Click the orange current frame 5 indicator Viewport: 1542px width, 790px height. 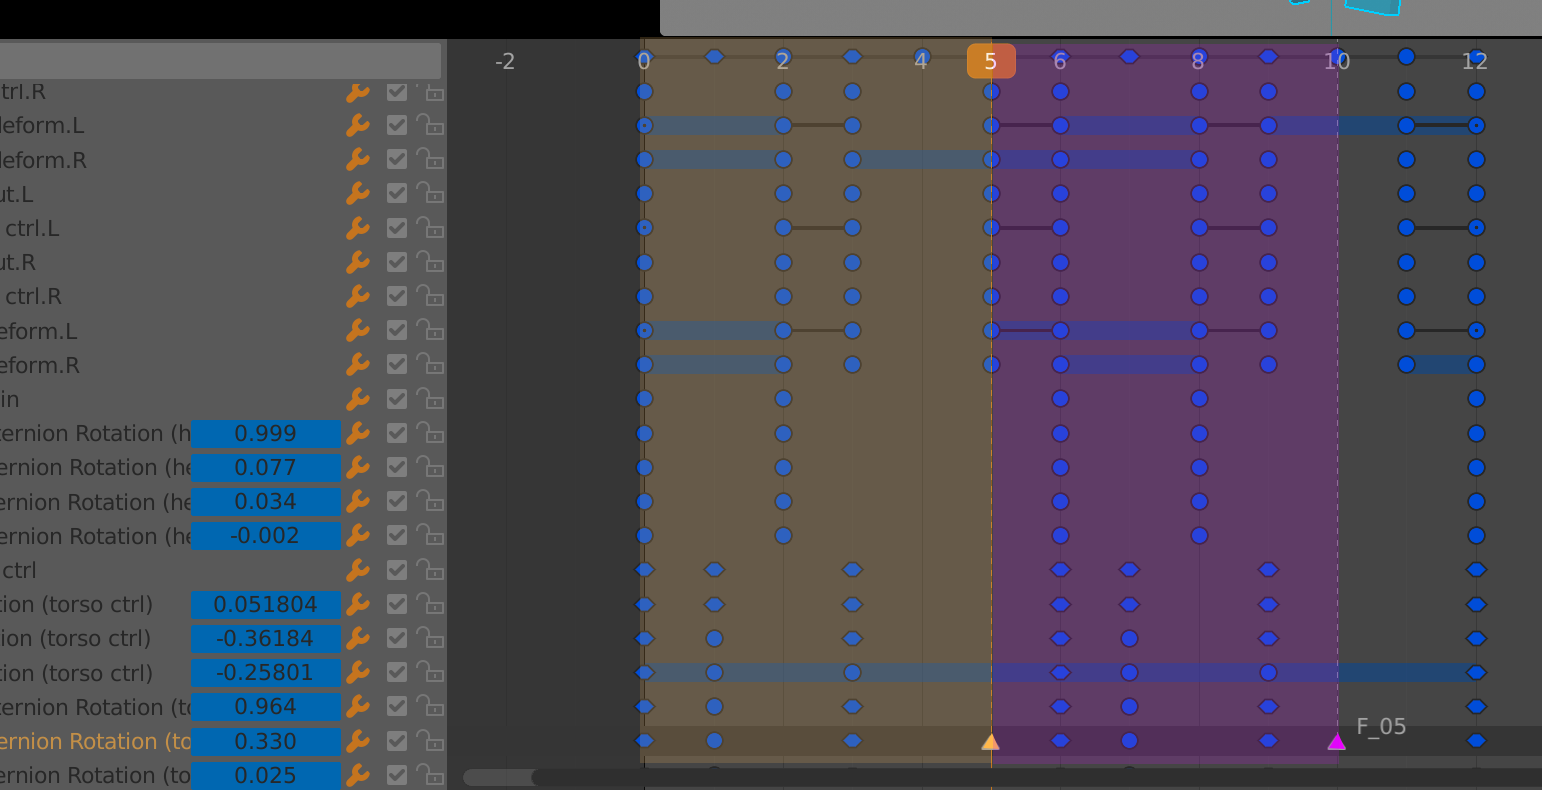coord(991,61)
